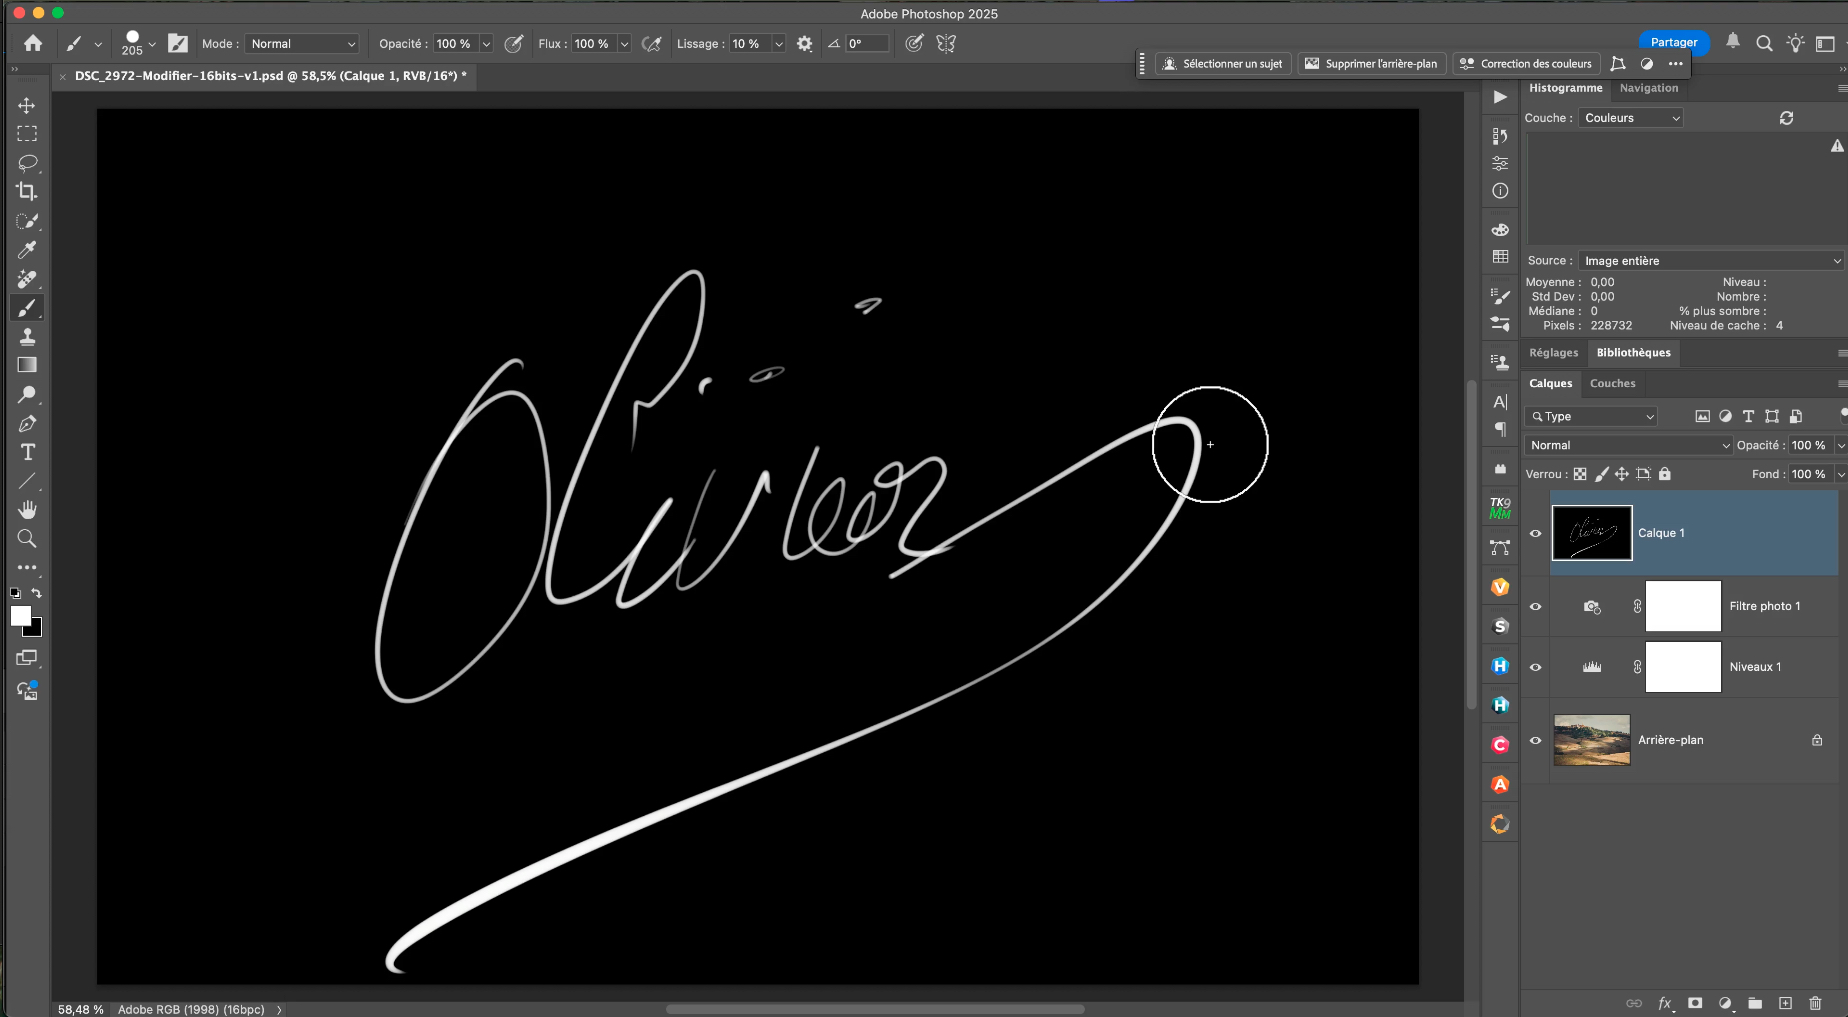Select the Eyedropper tool
Image resolution: width=1848 pixels, height=1017 pixels.
point(27,249)
